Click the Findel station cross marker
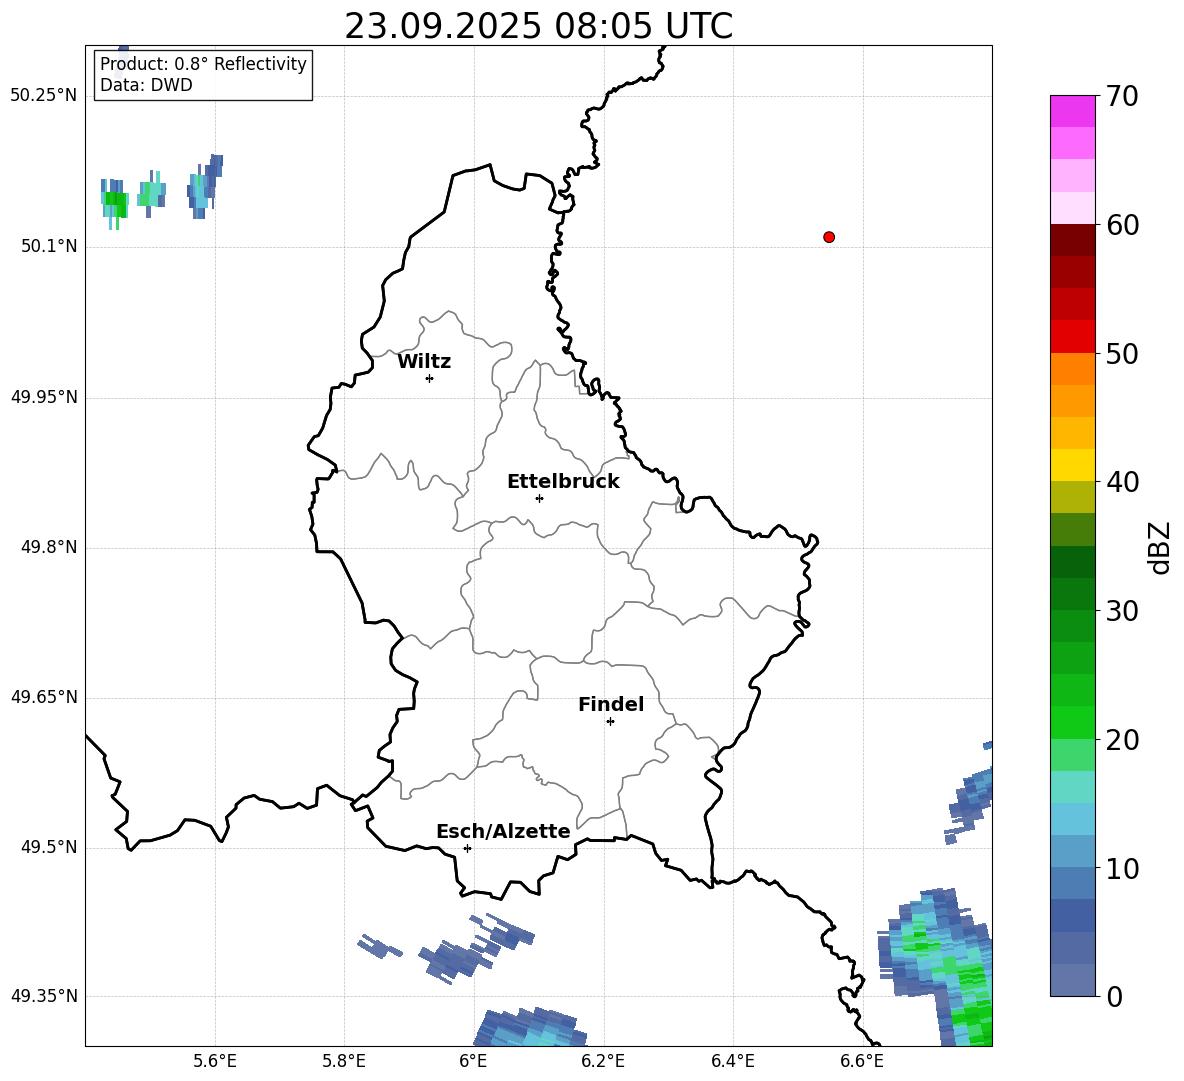This screenshot has height=1081, width=1184. 610,721
